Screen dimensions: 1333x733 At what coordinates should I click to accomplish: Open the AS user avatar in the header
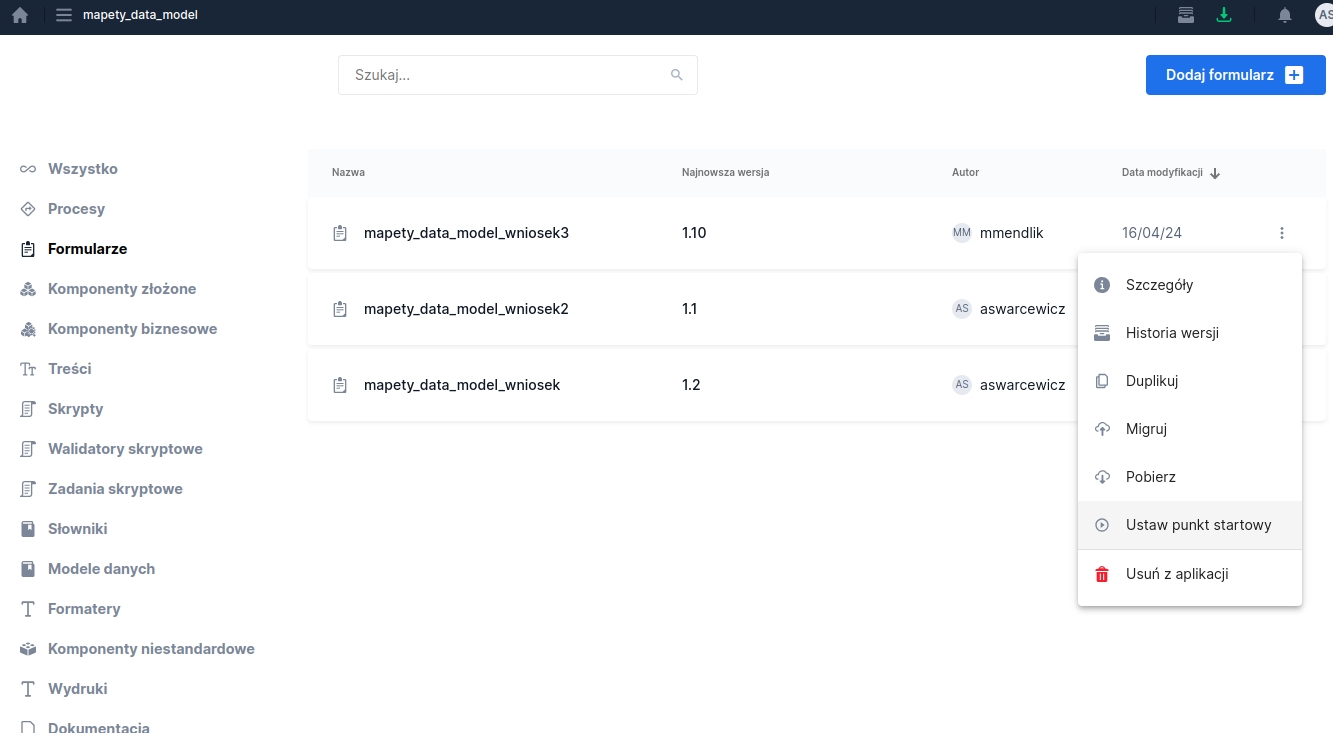click(1323, 15)
